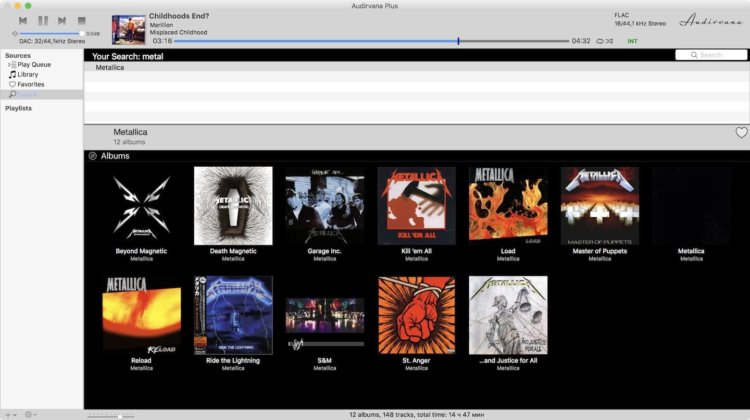Seek using the track progress marker
The height and width of the screenshot is (420, 750).
coord(458,41)
